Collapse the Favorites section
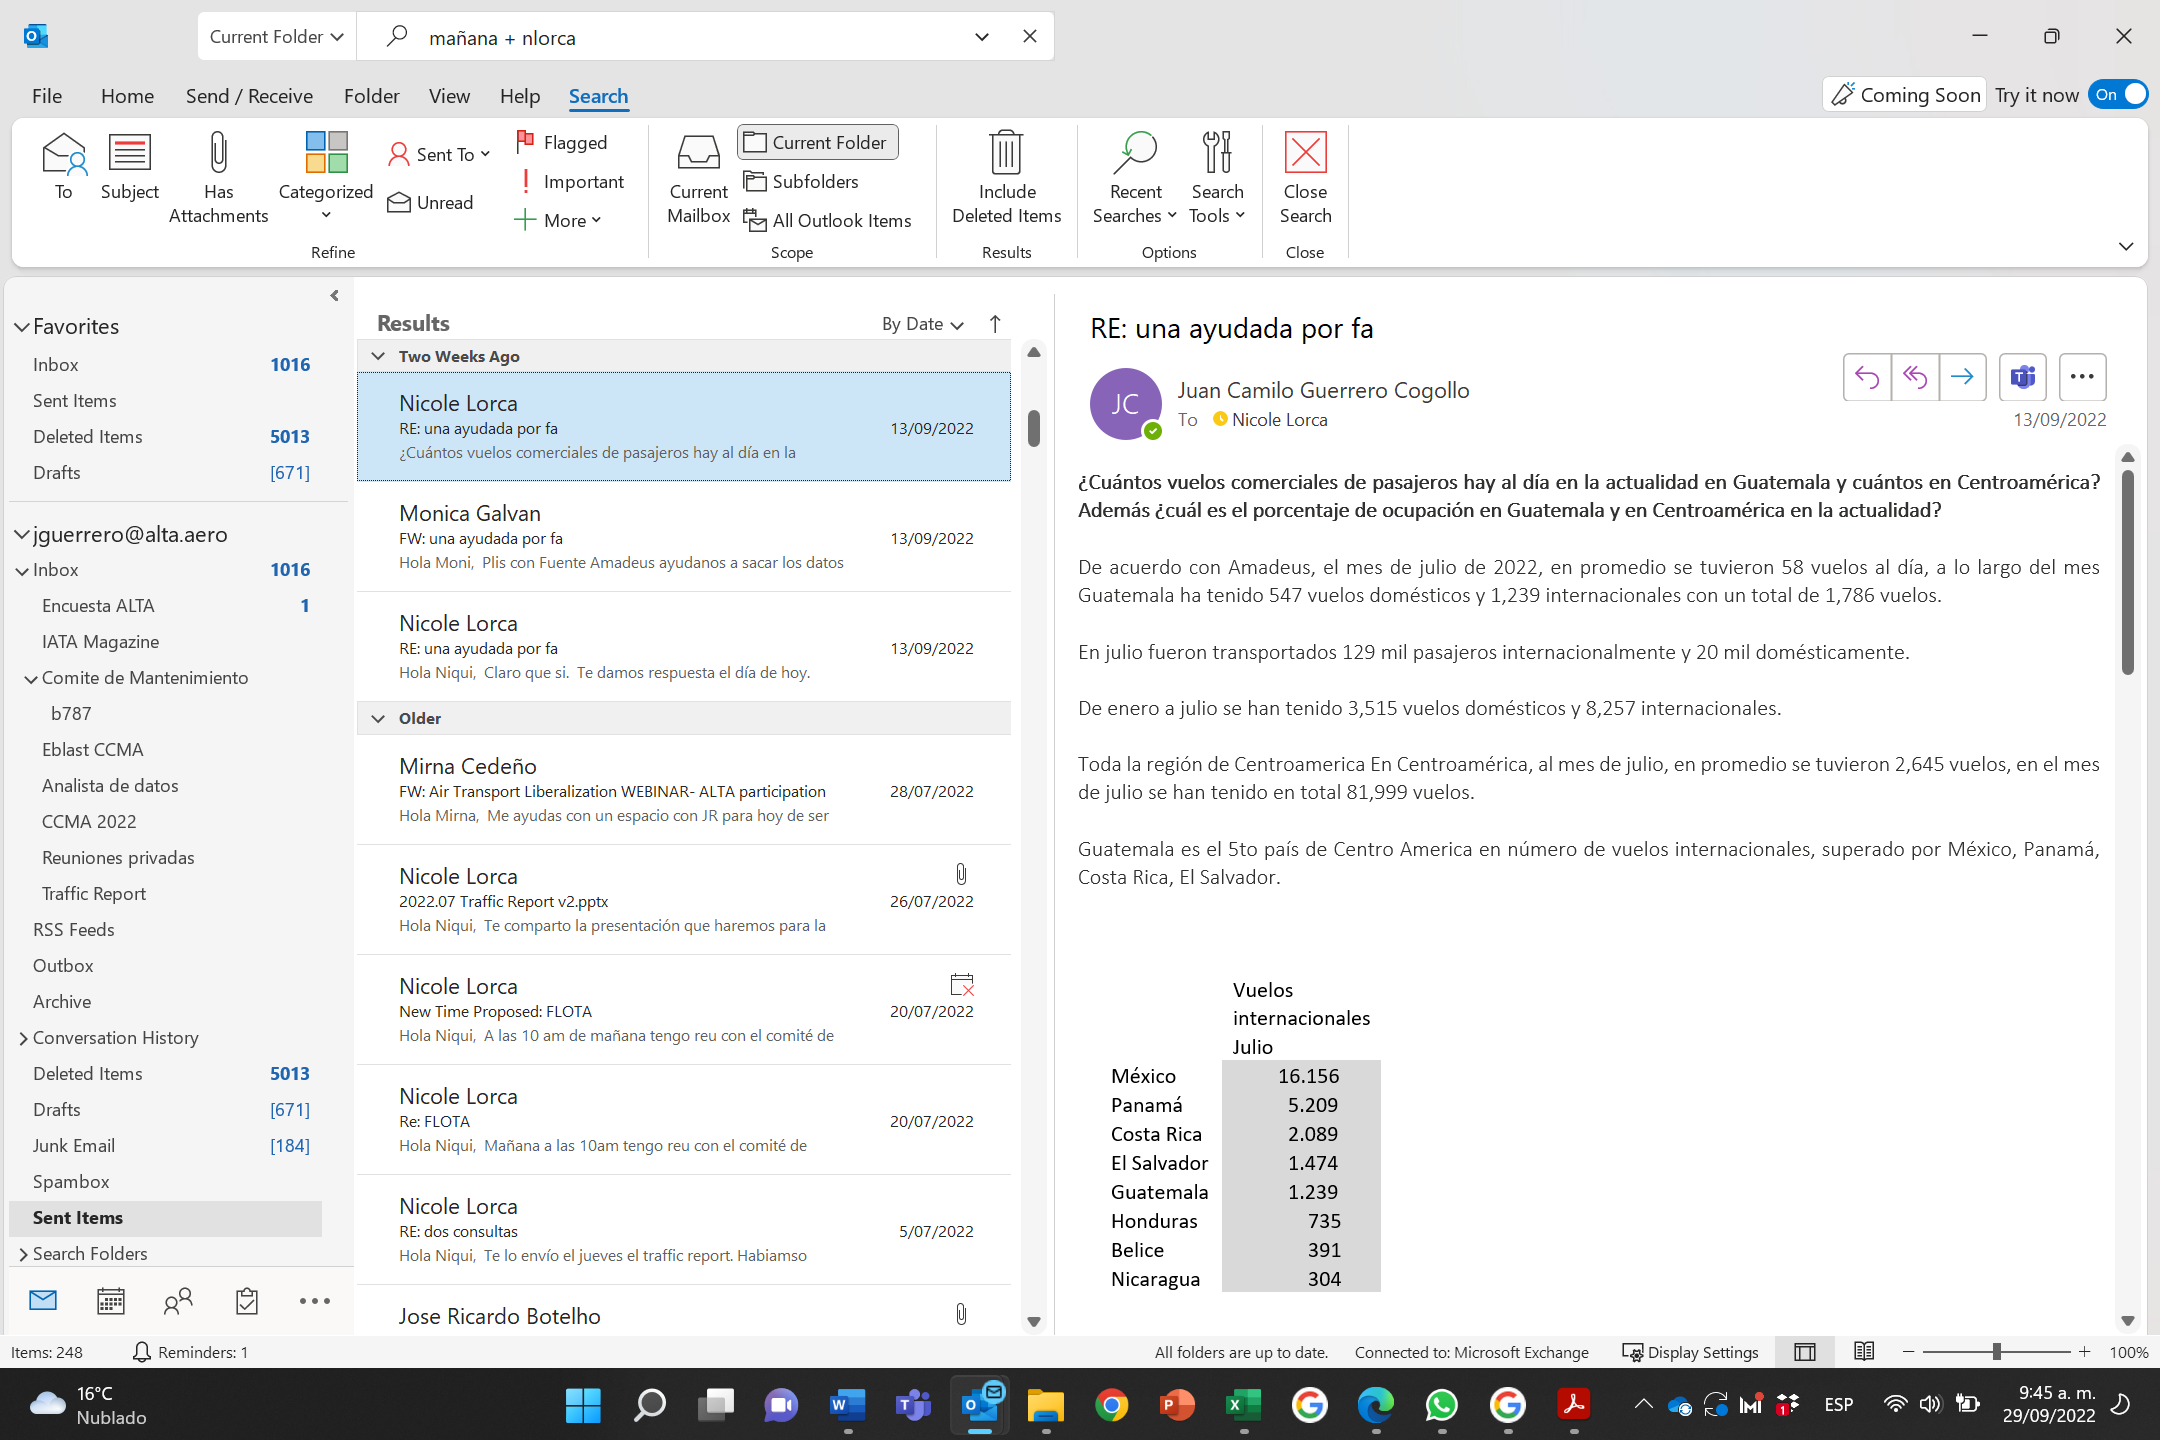Image resolution: width=2160 pixels, height=1440 pixels. pos(21,327)
